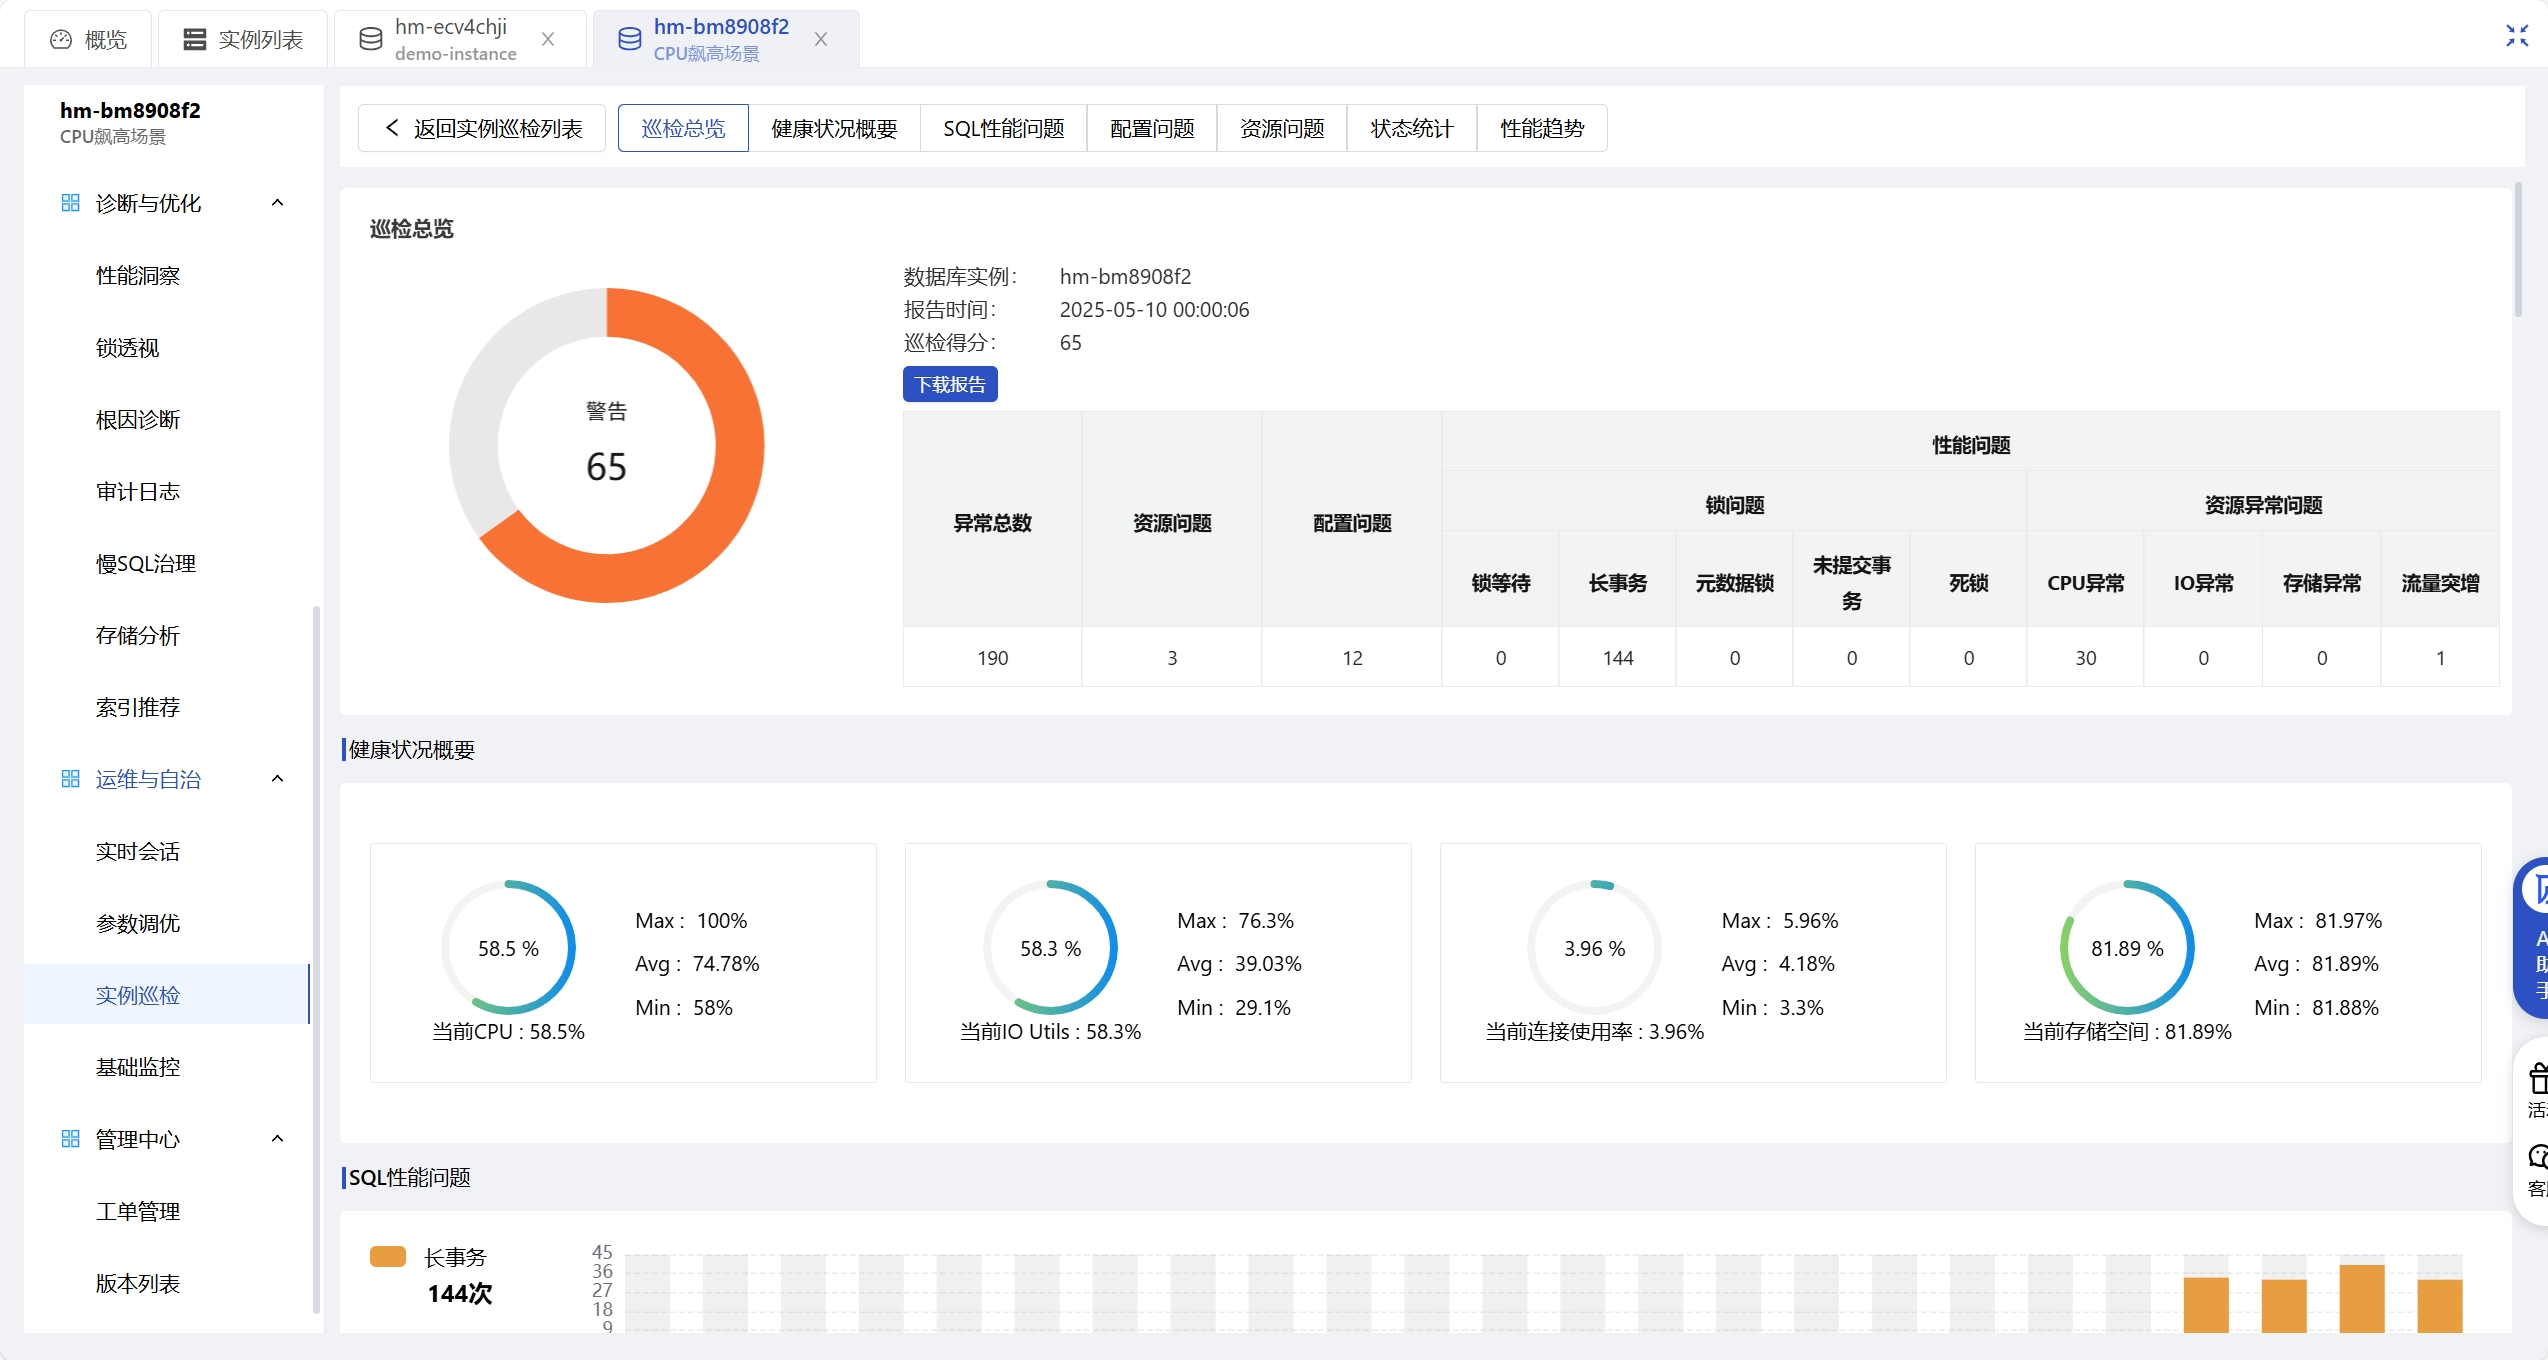This screenshot has width=2548, height=1360.
Task: Click the dashboard icon on 概览 tab
Action: coord(61,39)
